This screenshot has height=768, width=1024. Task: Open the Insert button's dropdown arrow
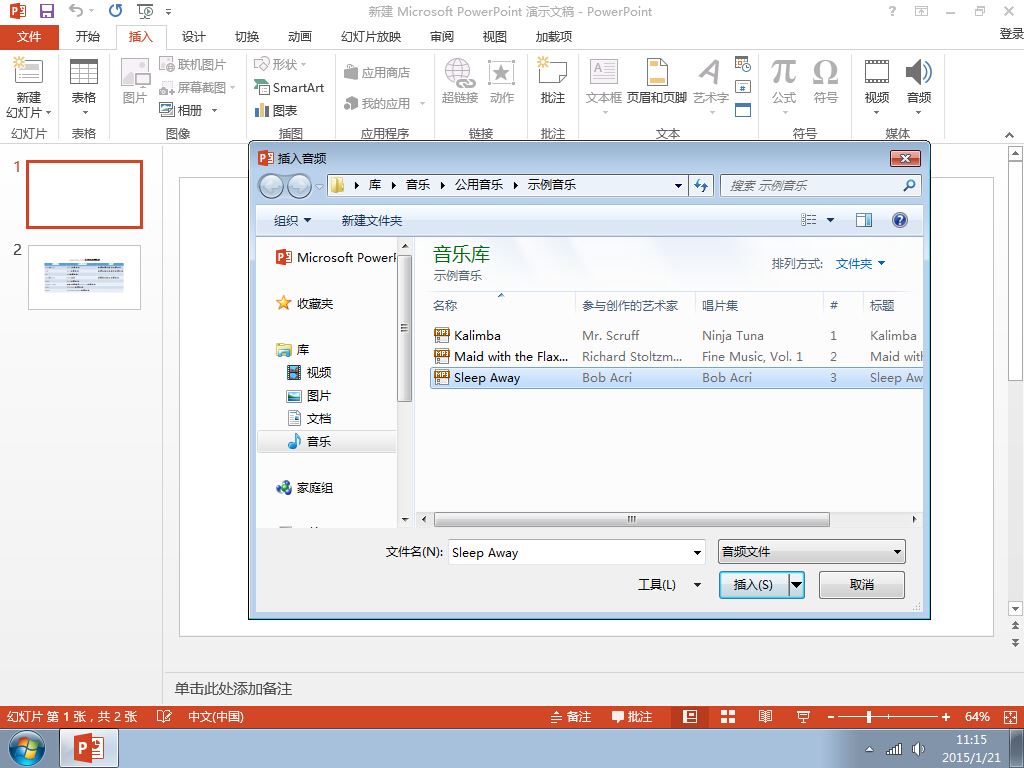pos(796,584)
